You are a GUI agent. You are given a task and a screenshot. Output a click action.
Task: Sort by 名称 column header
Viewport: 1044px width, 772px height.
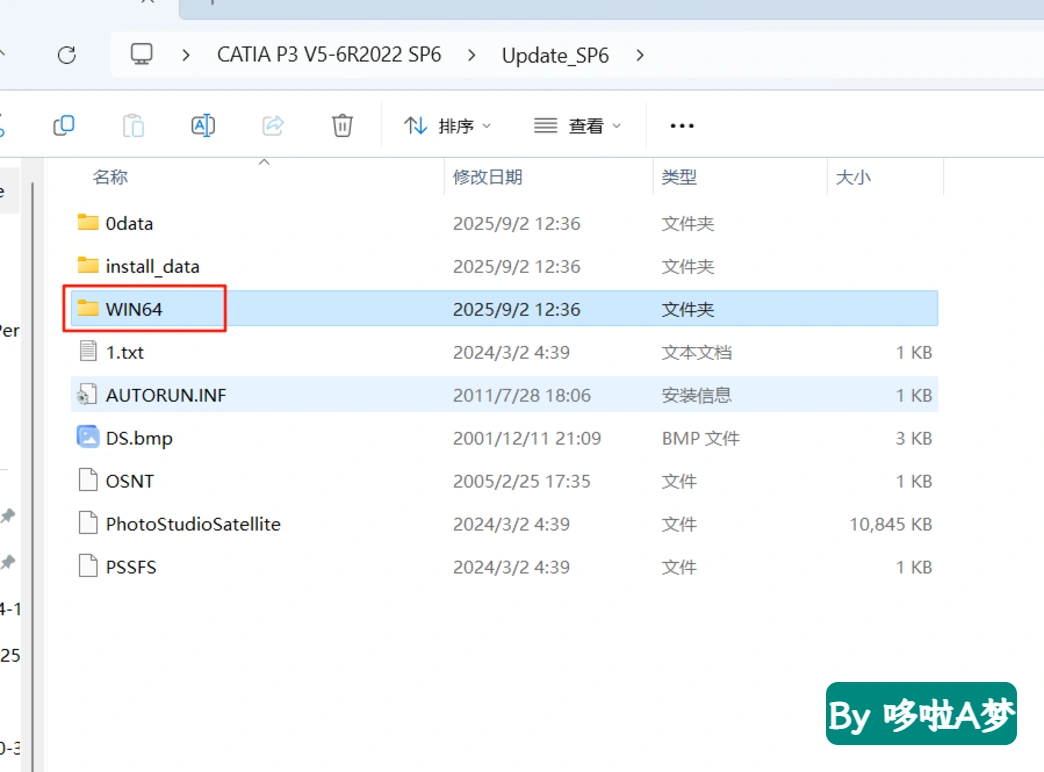(x=111, y=177)
